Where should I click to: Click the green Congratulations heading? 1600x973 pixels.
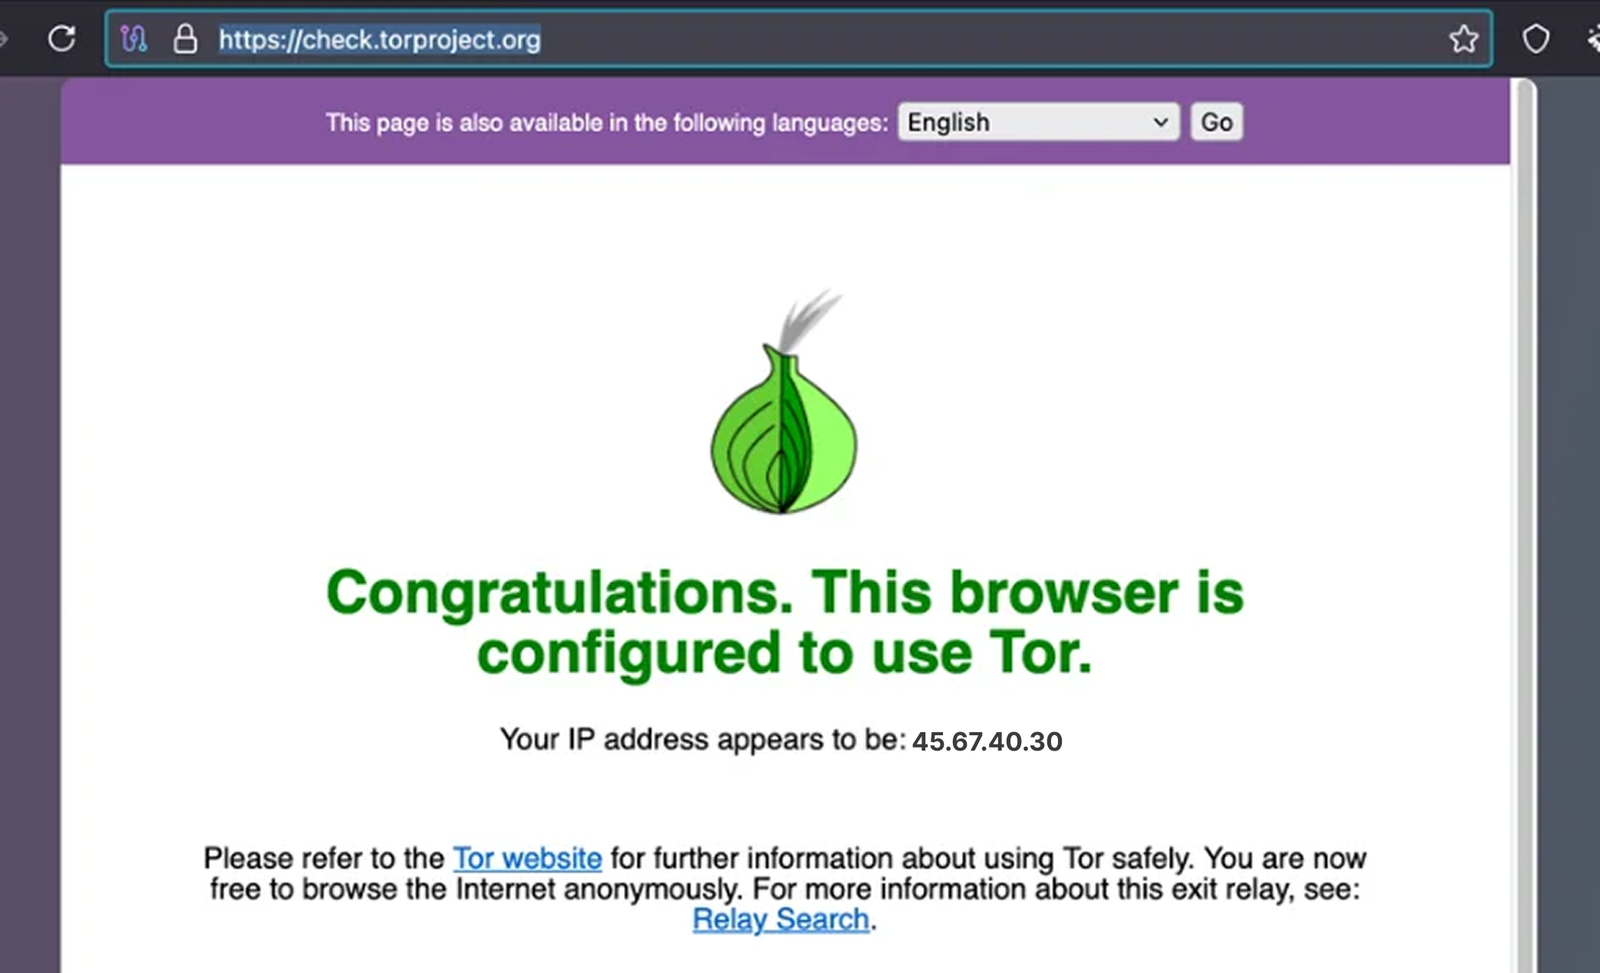785,622
